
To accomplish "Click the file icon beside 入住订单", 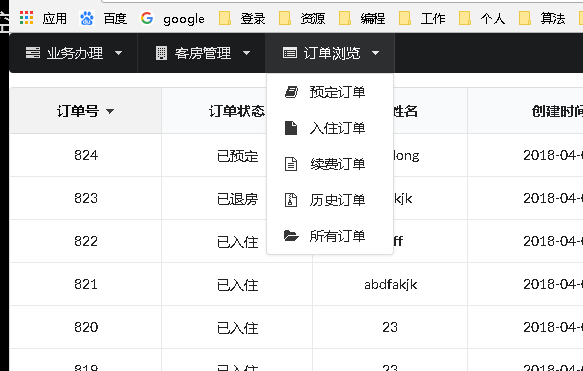I will (291, 128).
